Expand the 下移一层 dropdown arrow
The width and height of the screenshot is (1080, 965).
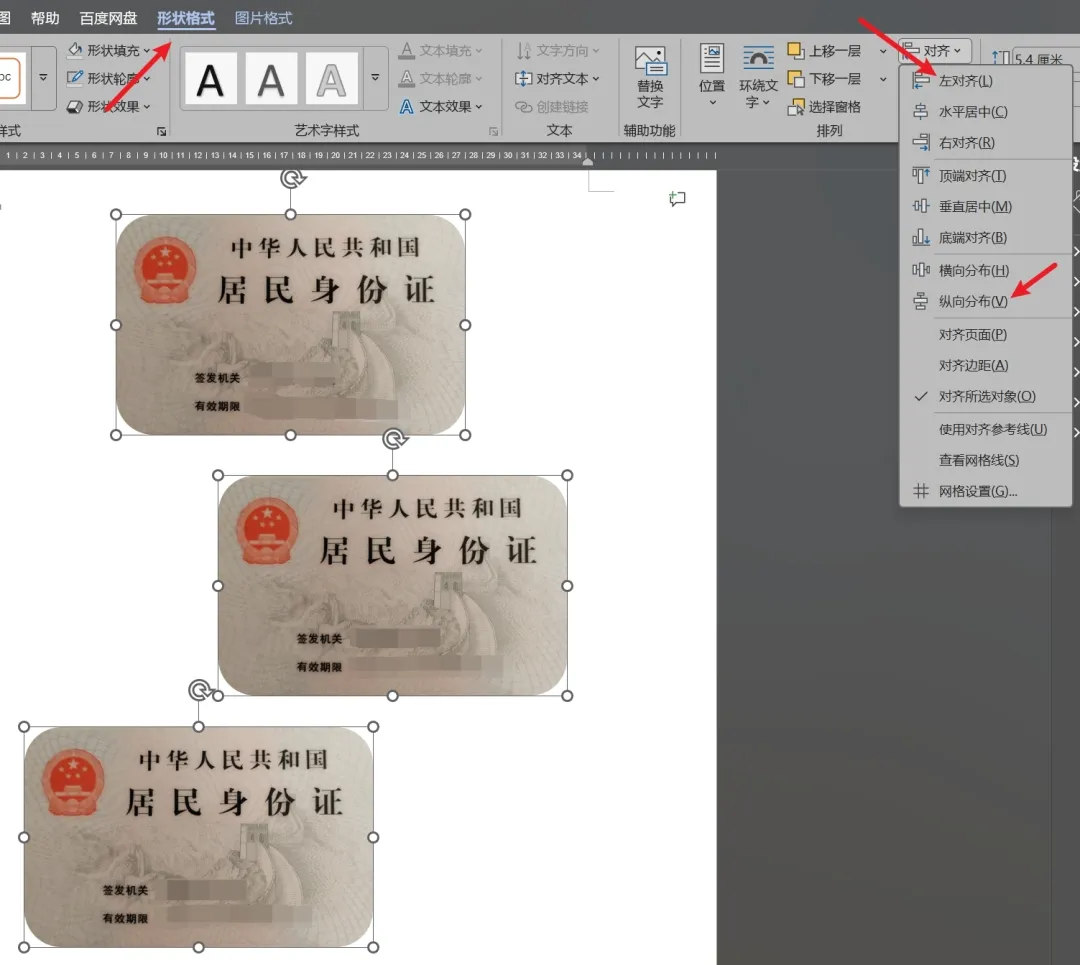click(x=883, y=79)
